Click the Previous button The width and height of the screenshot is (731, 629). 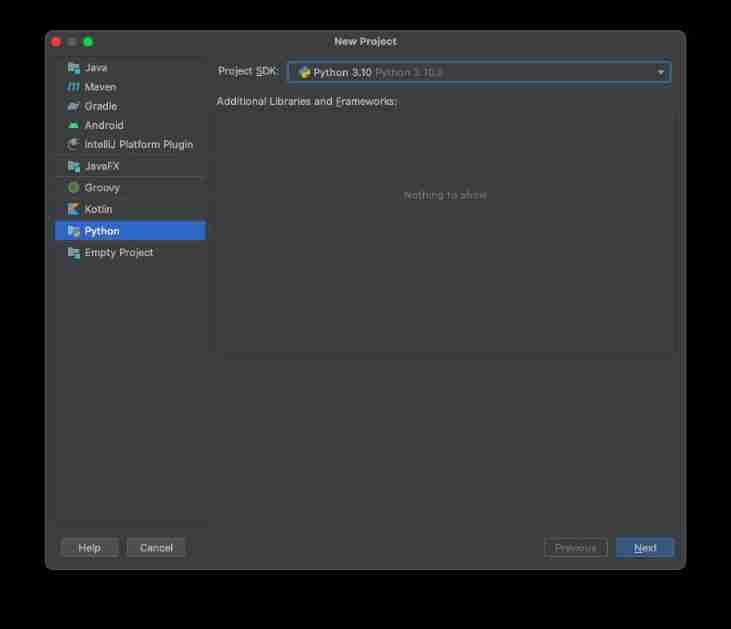point(575,547)
